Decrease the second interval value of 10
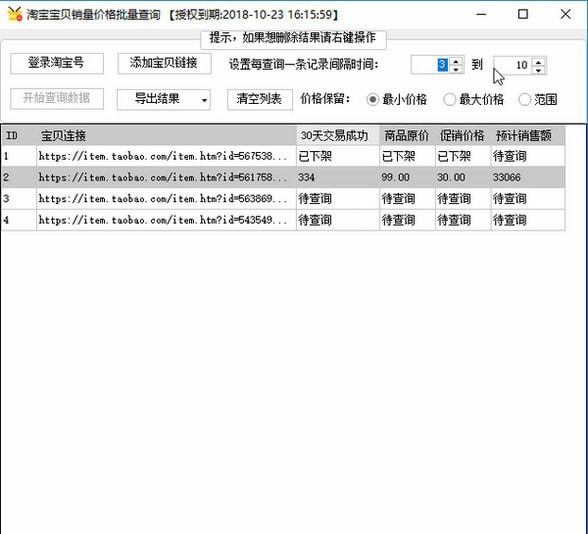 pyautogui.click(x=538, y=70)
